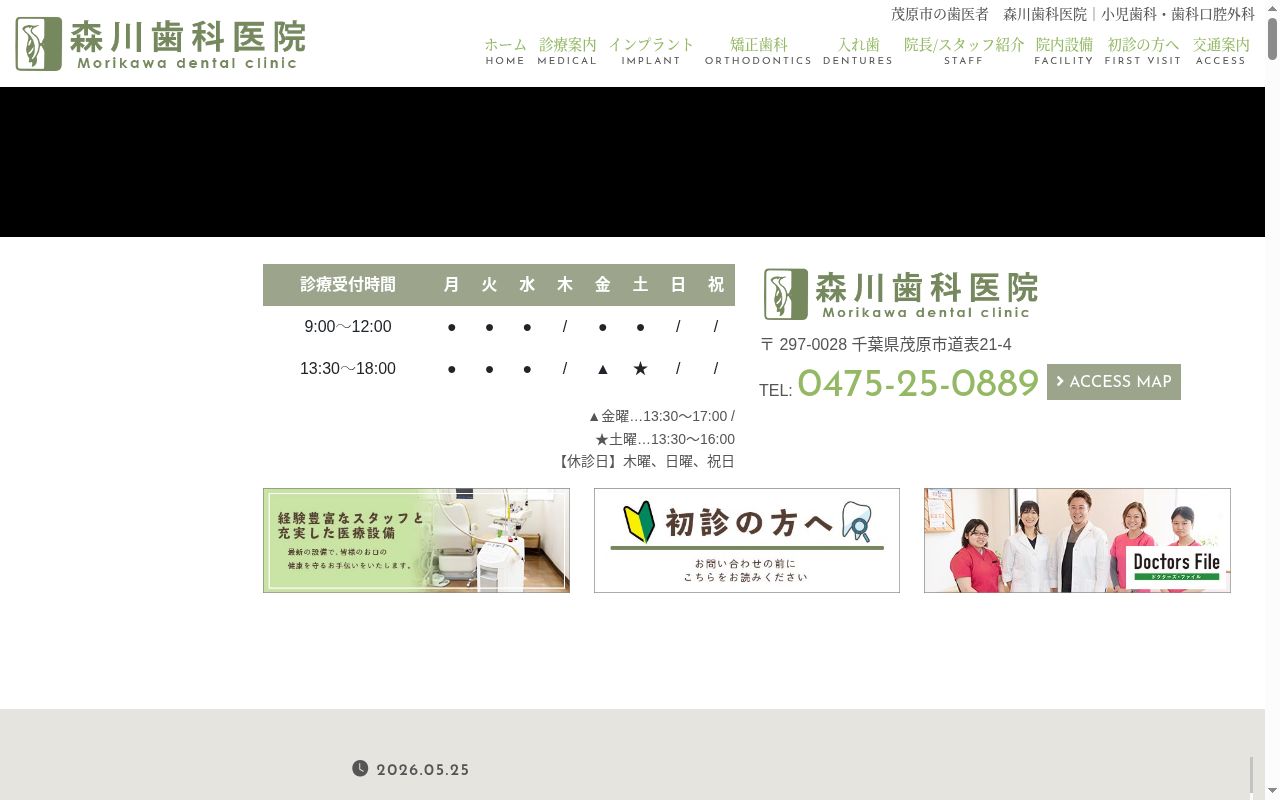
Task: Click the ▲金曜…13:30〜17:00 note
Action: click(661, 416)
